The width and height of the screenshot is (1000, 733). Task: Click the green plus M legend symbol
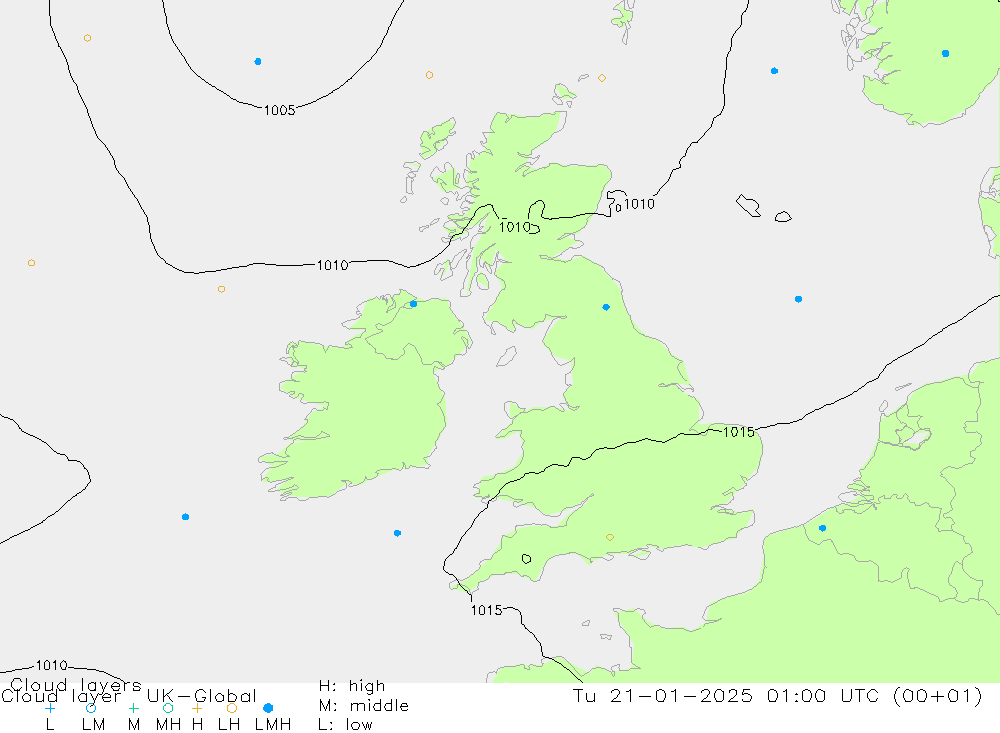pyautogui.click(x=133, y=708)
